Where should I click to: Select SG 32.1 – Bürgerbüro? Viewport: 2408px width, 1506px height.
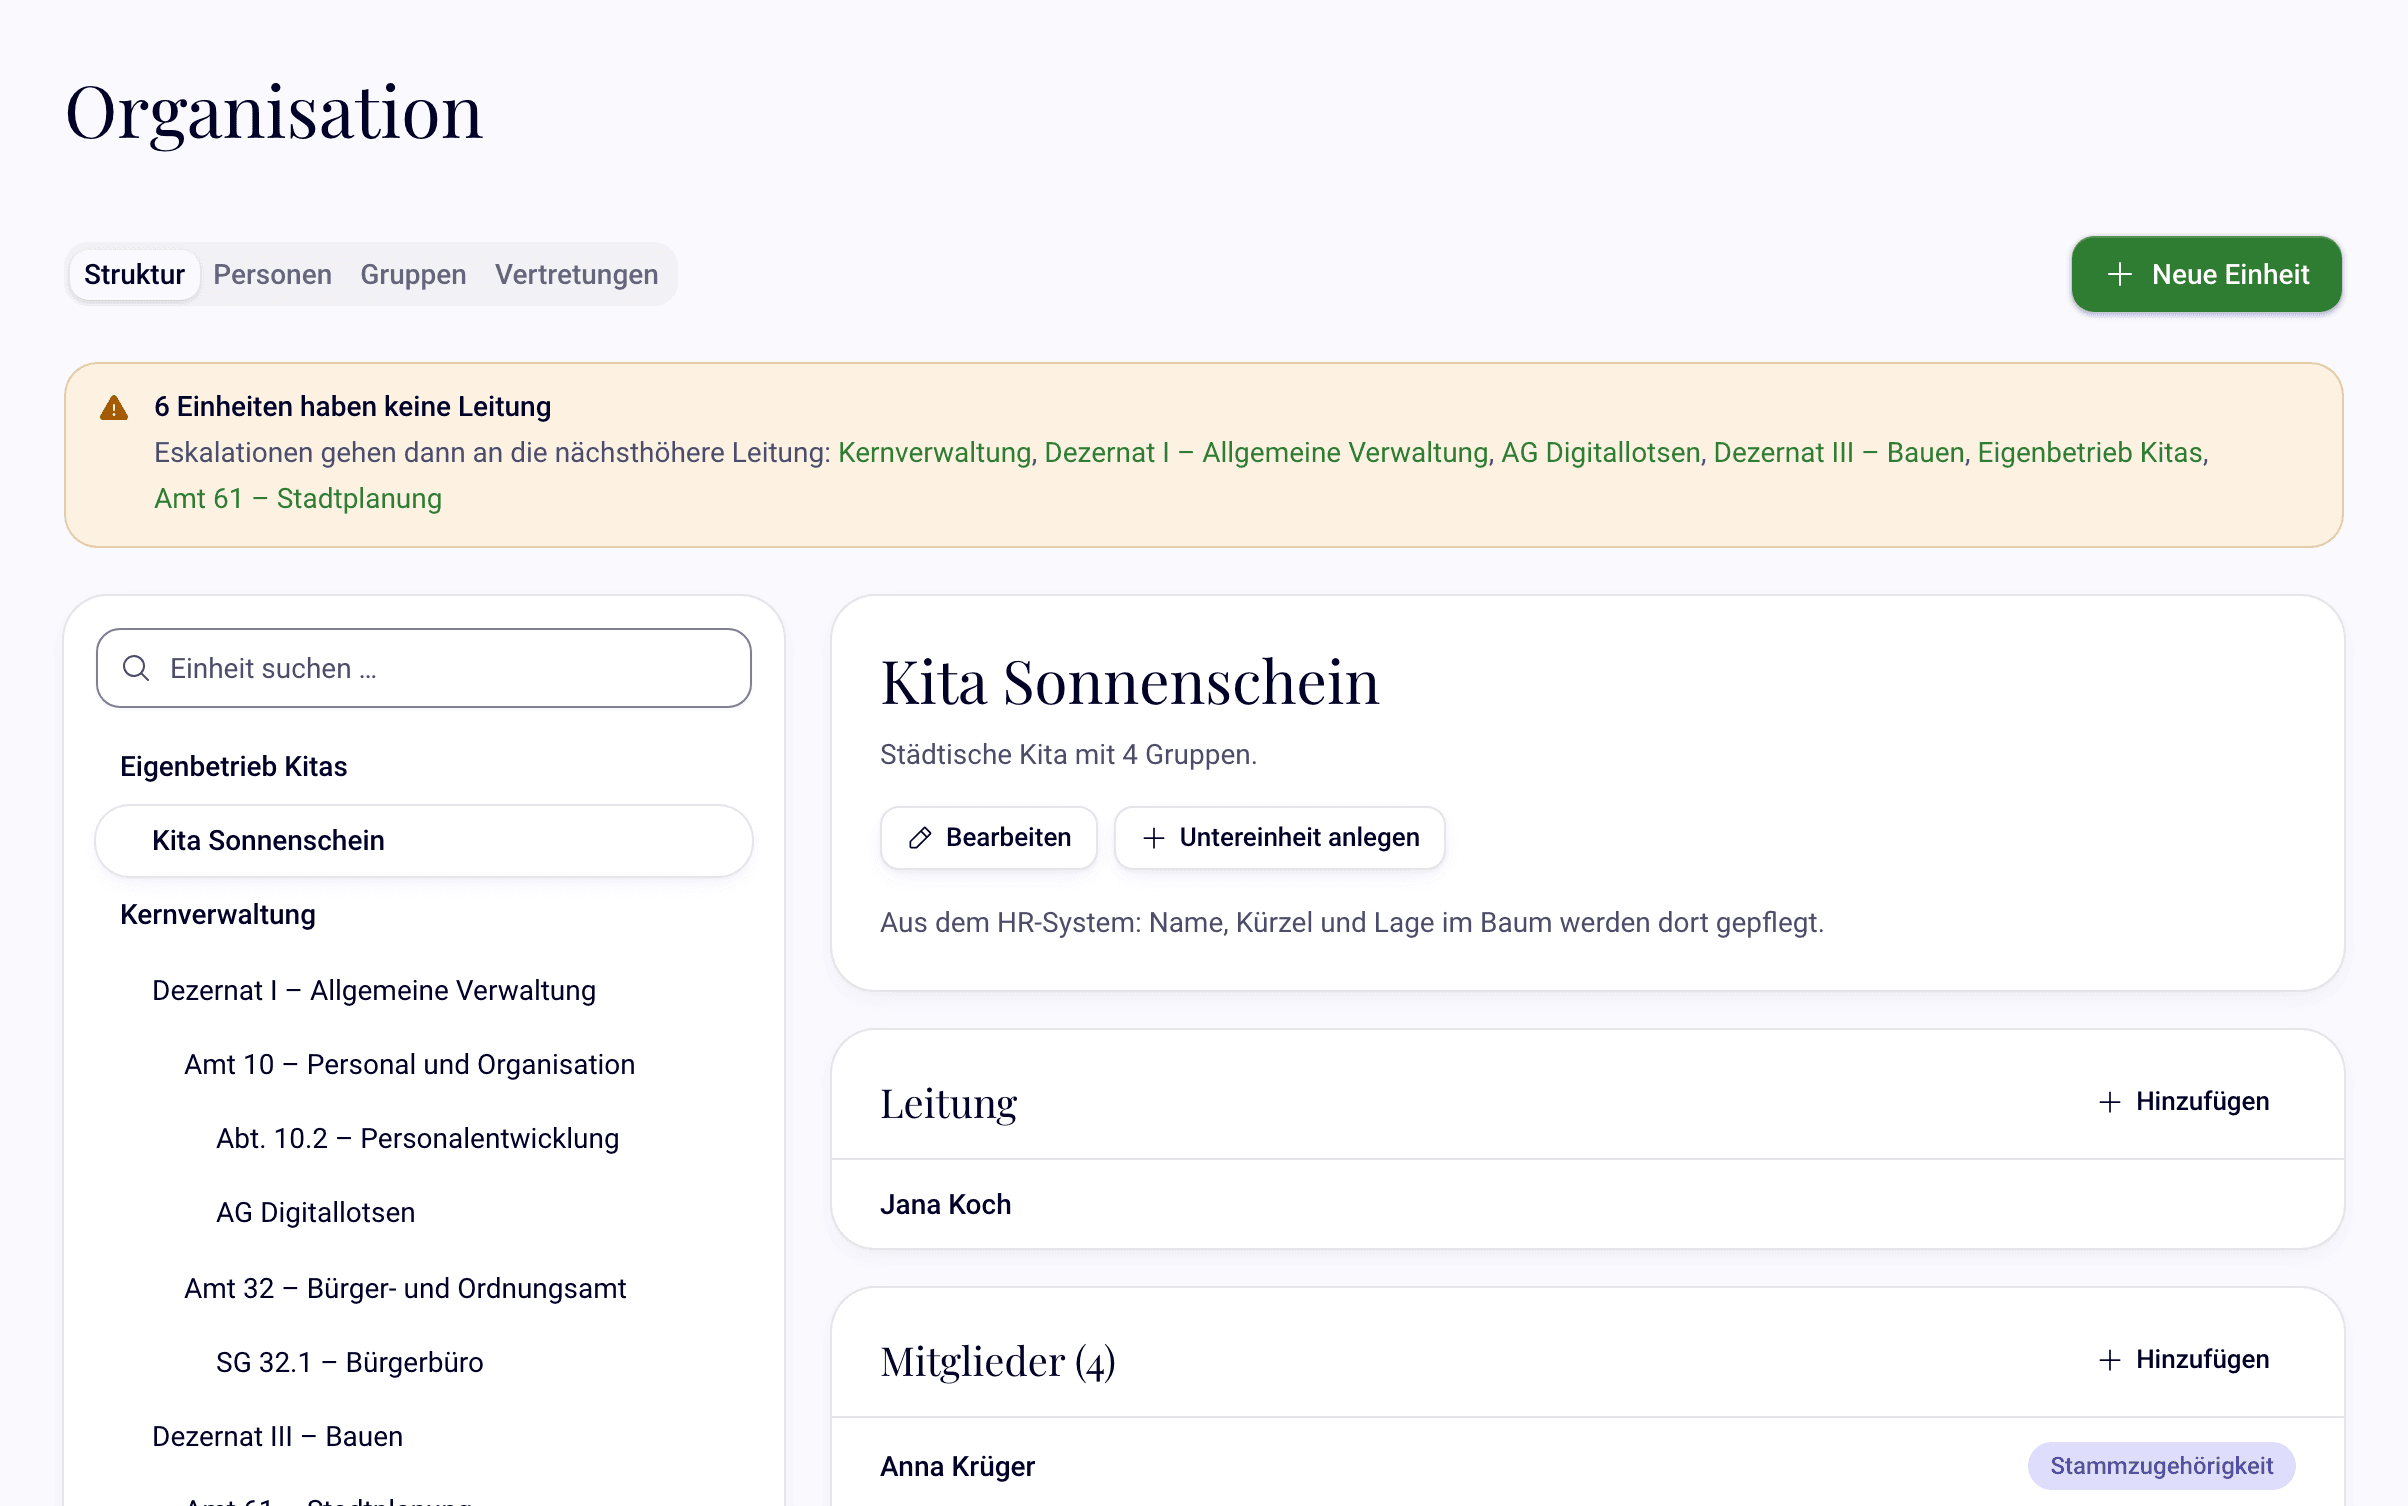pyautogui.click(x=424, y=1363)
